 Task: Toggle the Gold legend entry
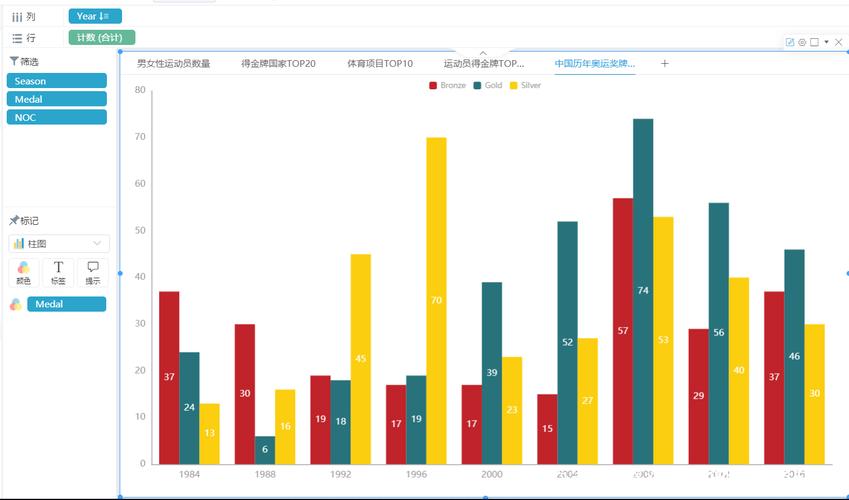[487, 85]
